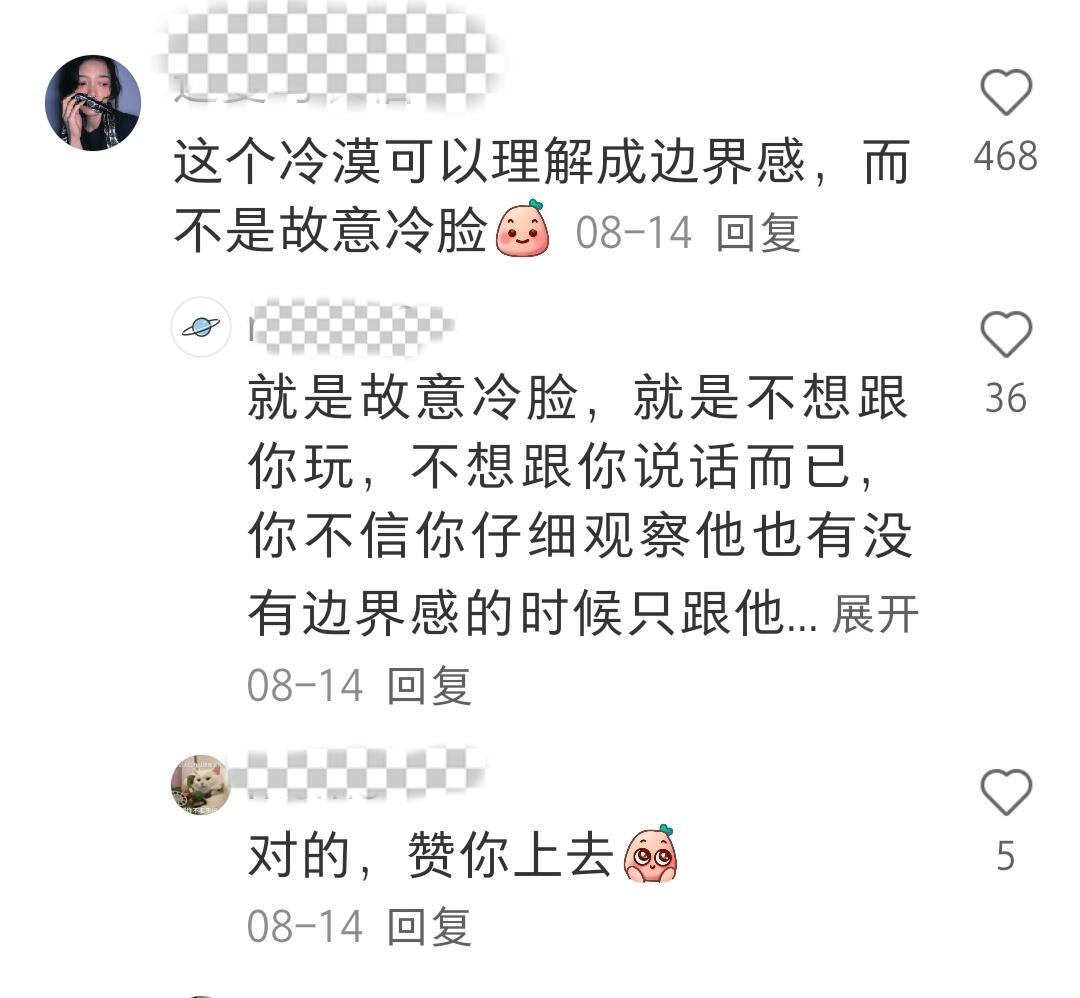Tap the 36 like count
The height and width of the screenshot is (998, 1080).
tap(1006, 399)
